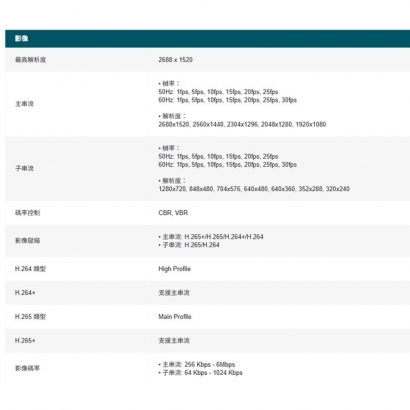Select the 影像壓縮 row label
This screenshot has width=410, height=410.
tap(27, 241)
